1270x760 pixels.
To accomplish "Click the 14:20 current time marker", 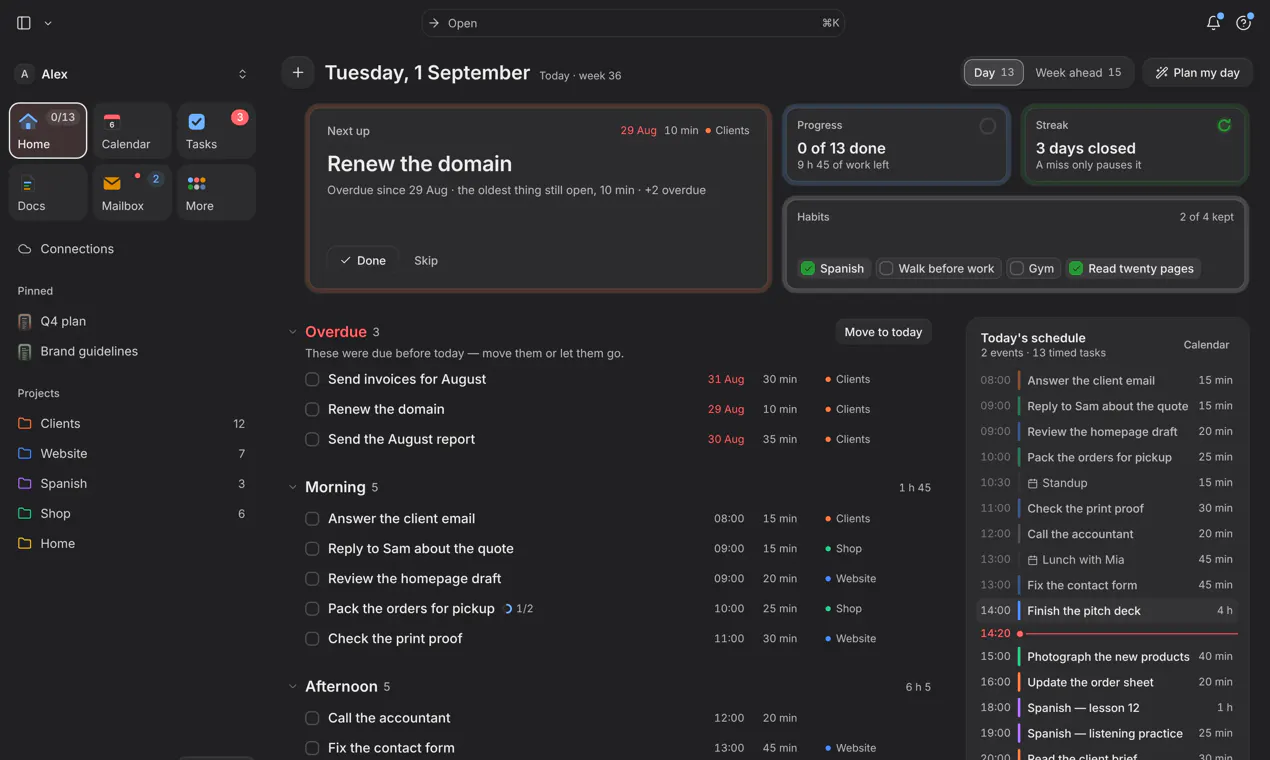I will (x=1107, y=633).
